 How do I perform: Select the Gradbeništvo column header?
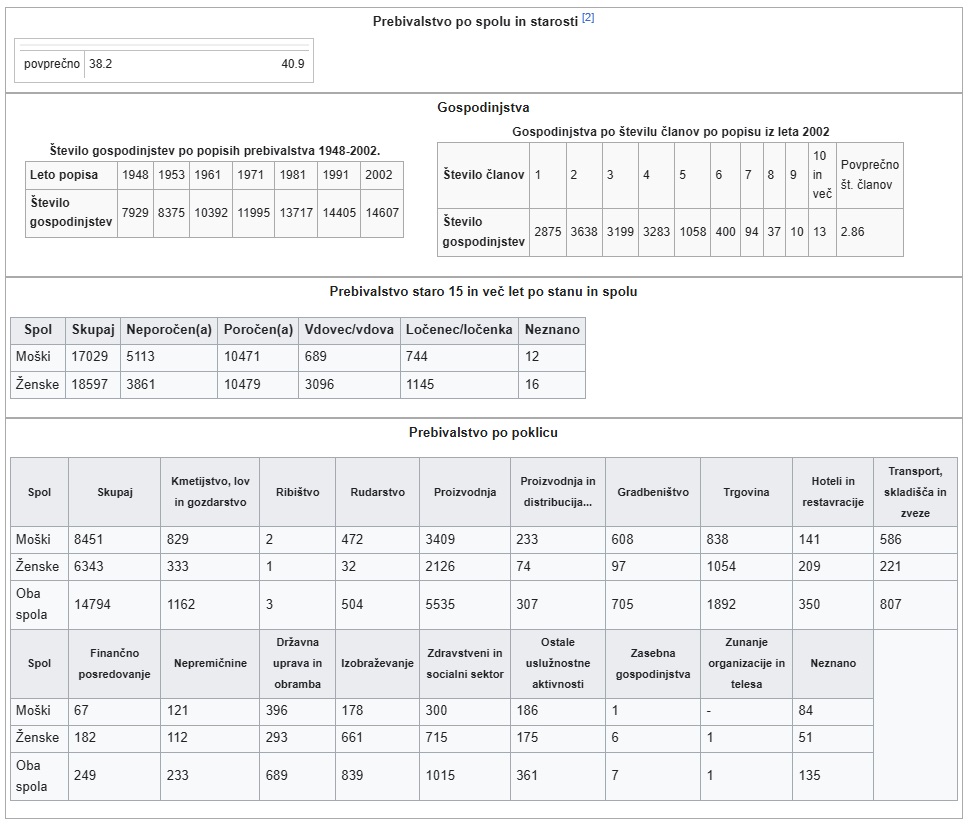pos(651,492)
